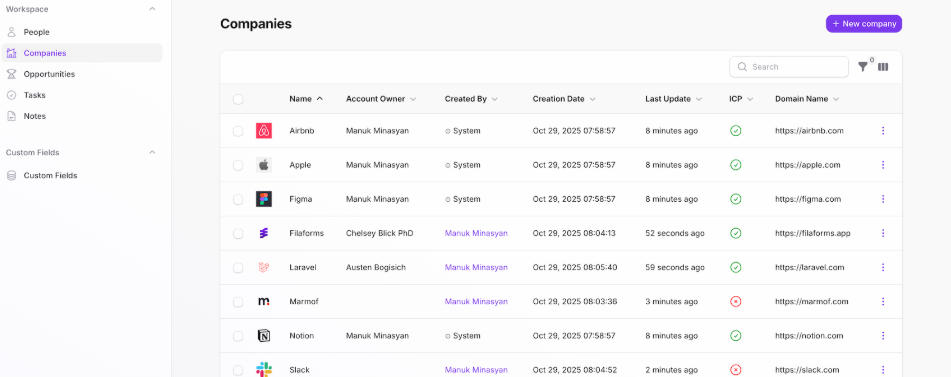Sort by Creation Date column
This screenshot has width=951, height=377.
click(x=564, y=99)
